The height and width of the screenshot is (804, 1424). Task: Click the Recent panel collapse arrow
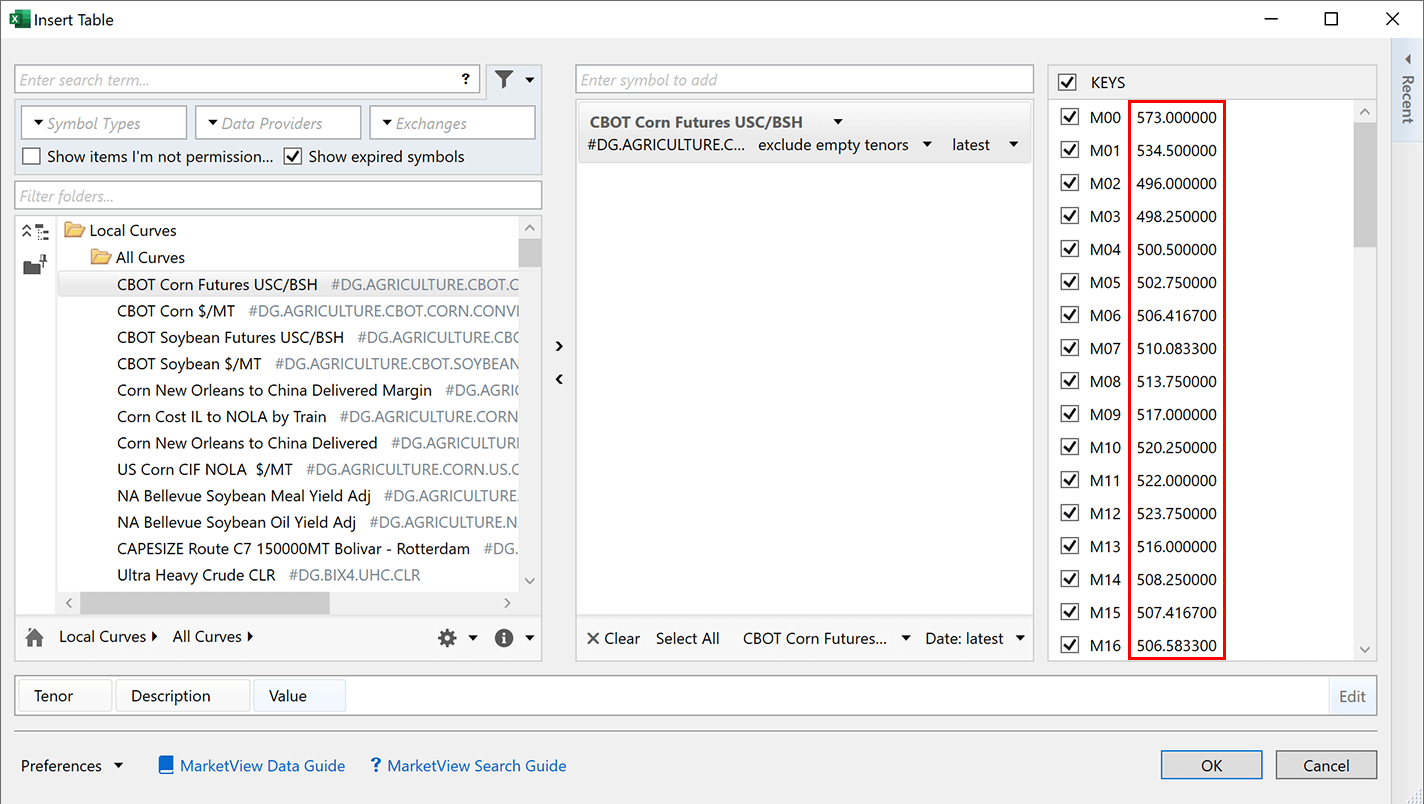click(1407, 59)
